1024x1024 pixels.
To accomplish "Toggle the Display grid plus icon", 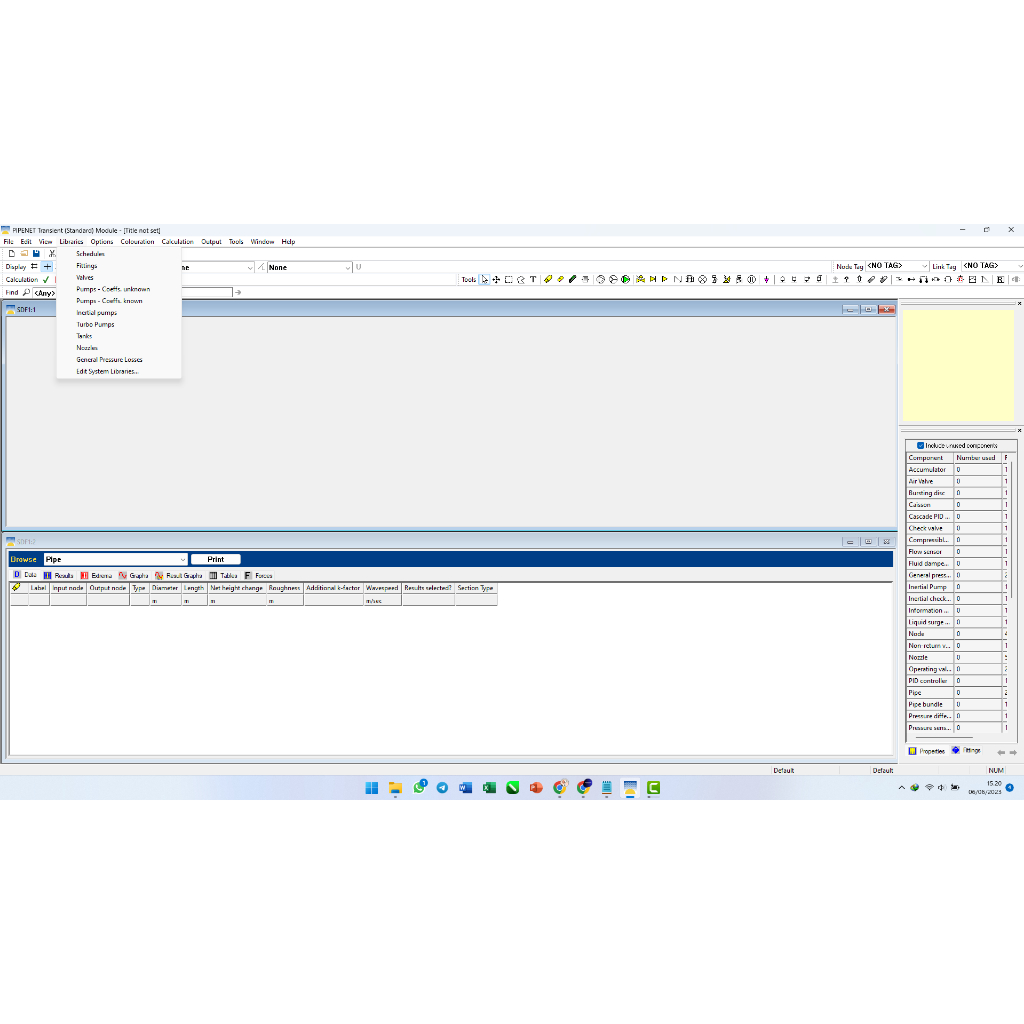I will pyautogui.click(x=47, y=266).
